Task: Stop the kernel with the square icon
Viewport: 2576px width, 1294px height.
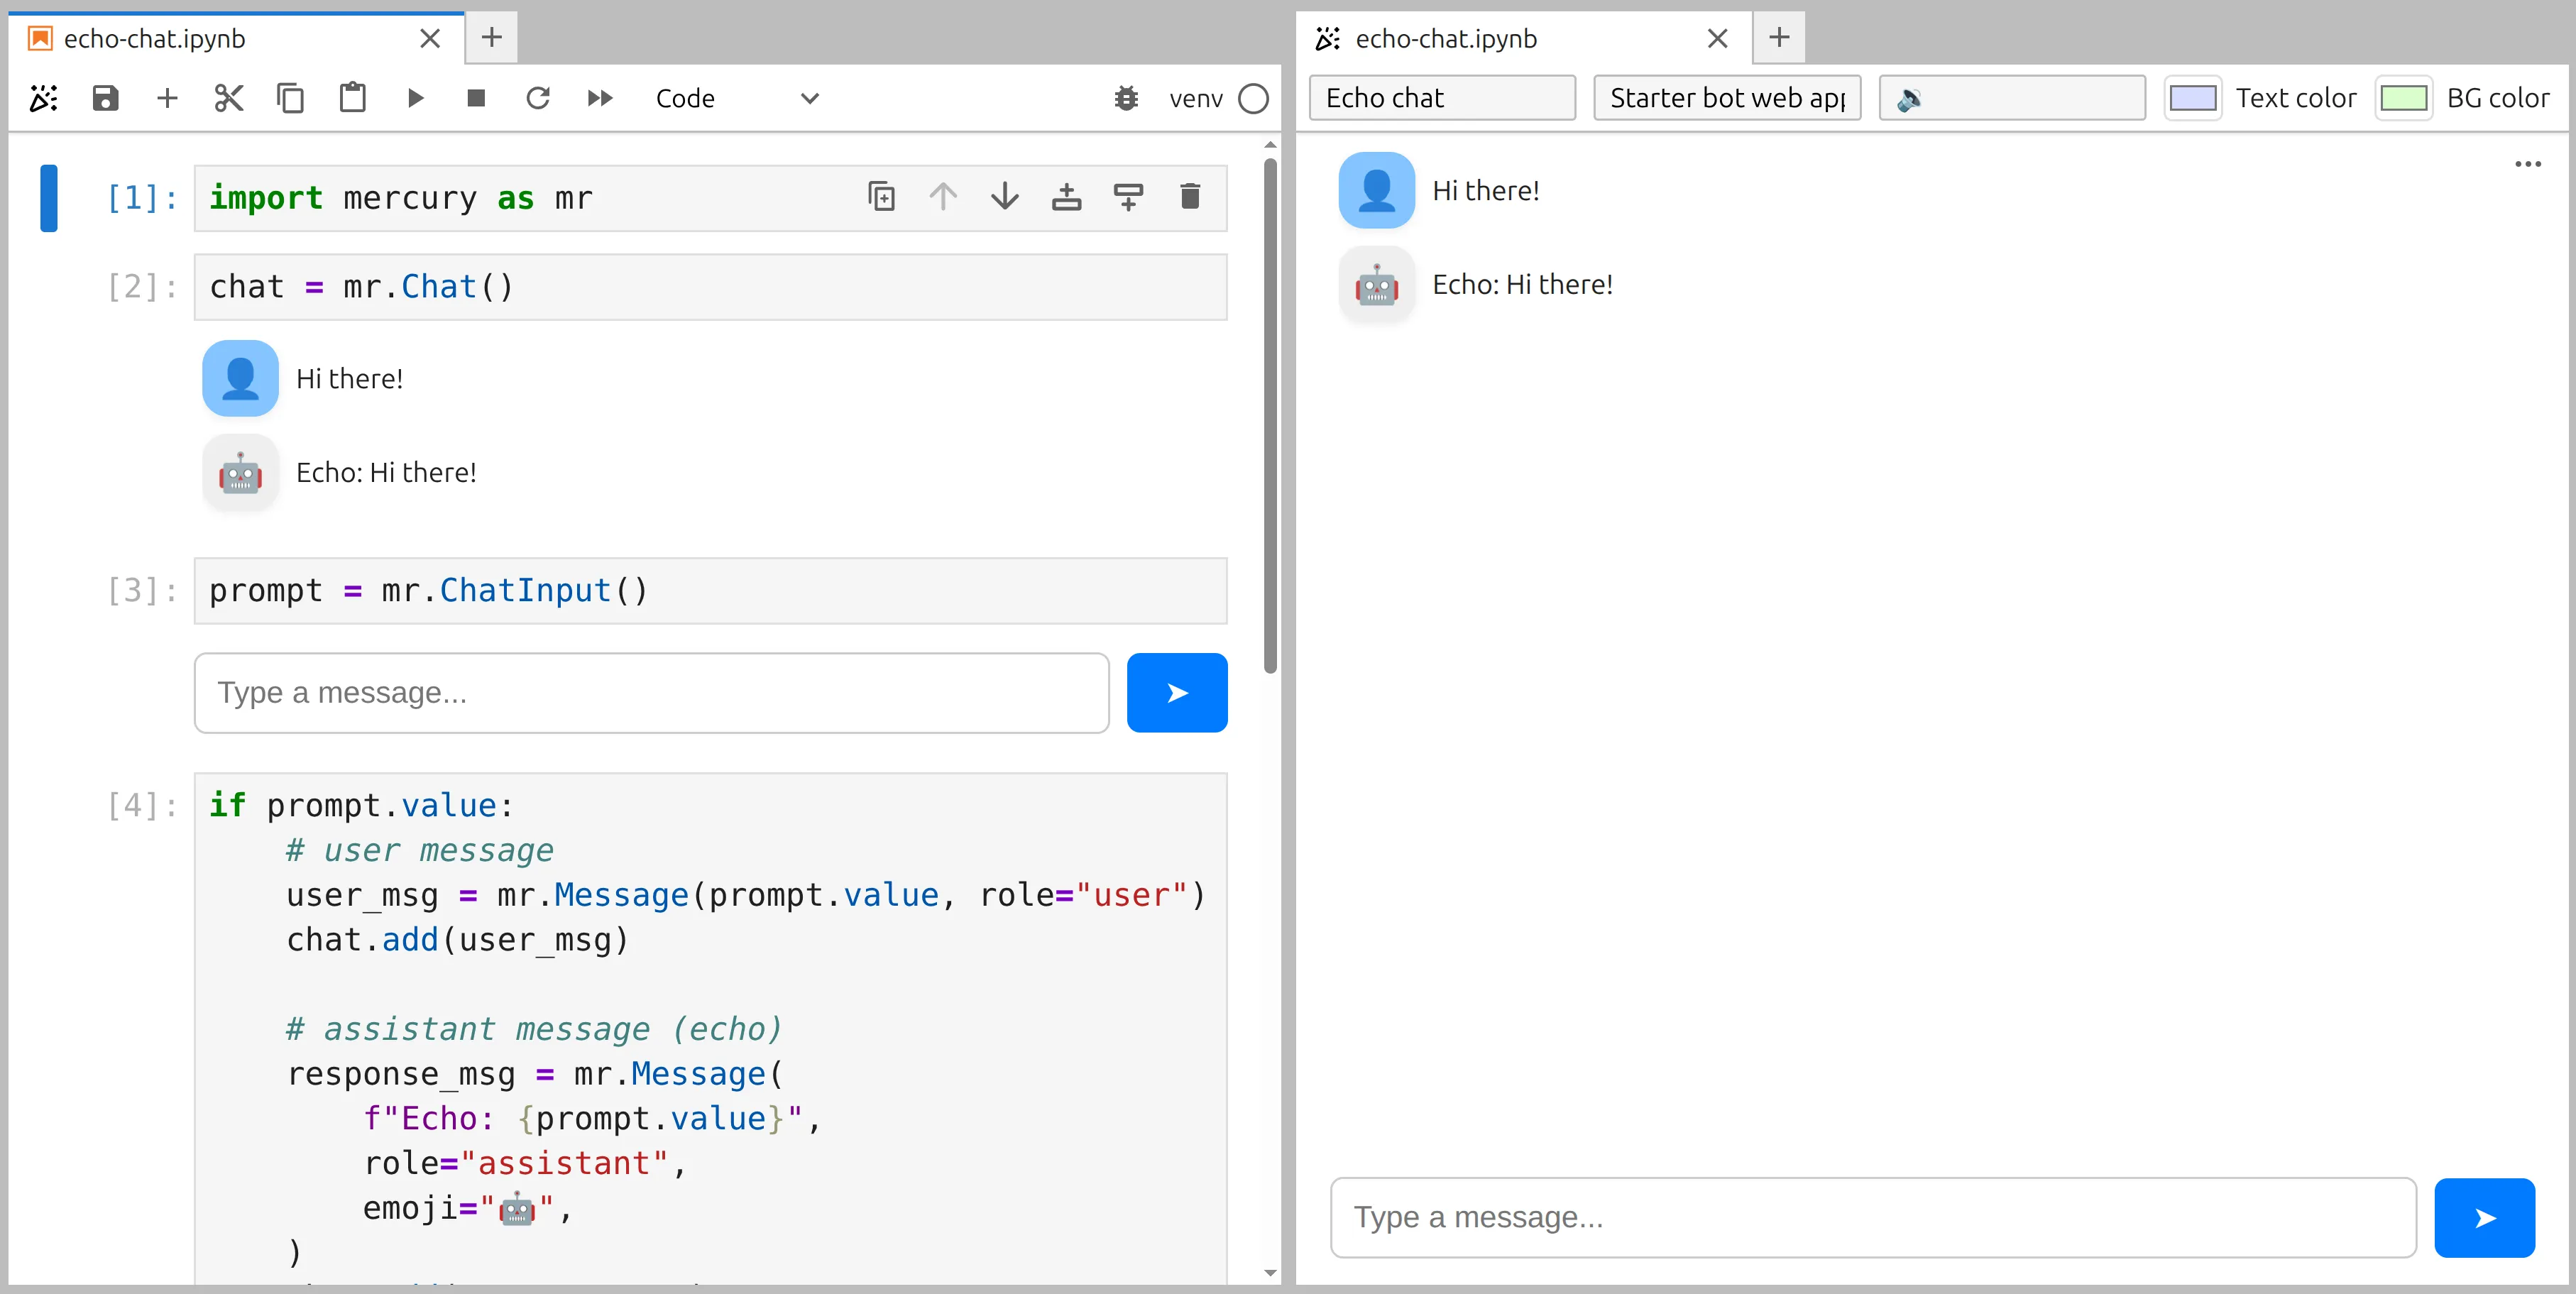Action: pos(477,98)
